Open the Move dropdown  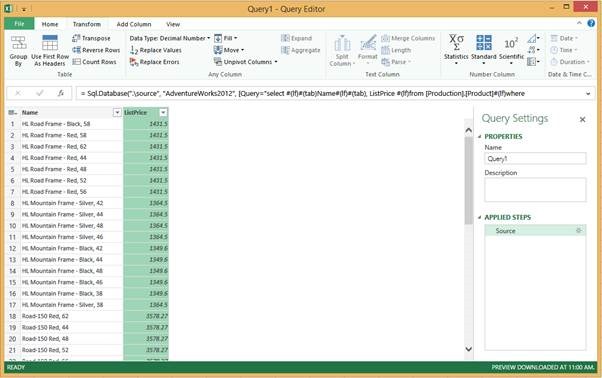(229, 50)
